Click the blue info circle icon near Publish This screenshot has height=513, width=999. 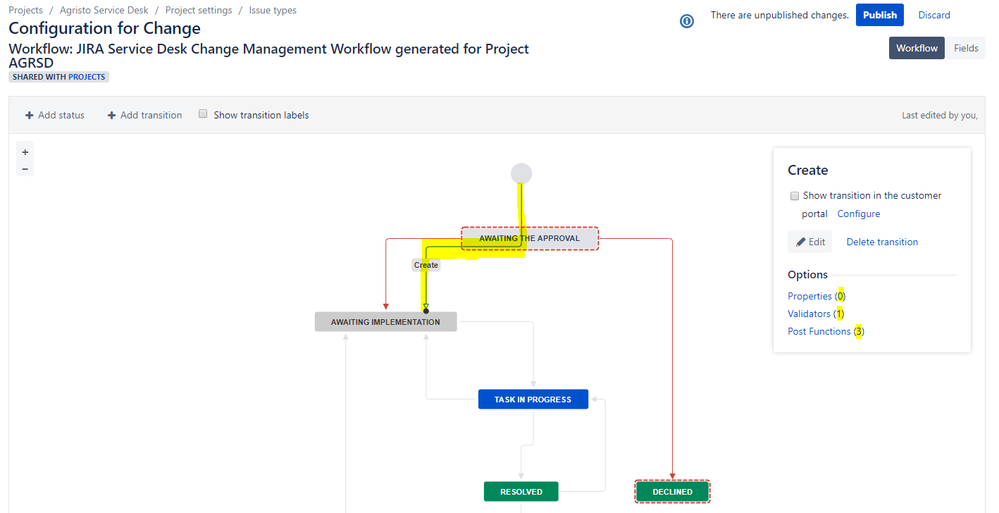coord(687,22)
